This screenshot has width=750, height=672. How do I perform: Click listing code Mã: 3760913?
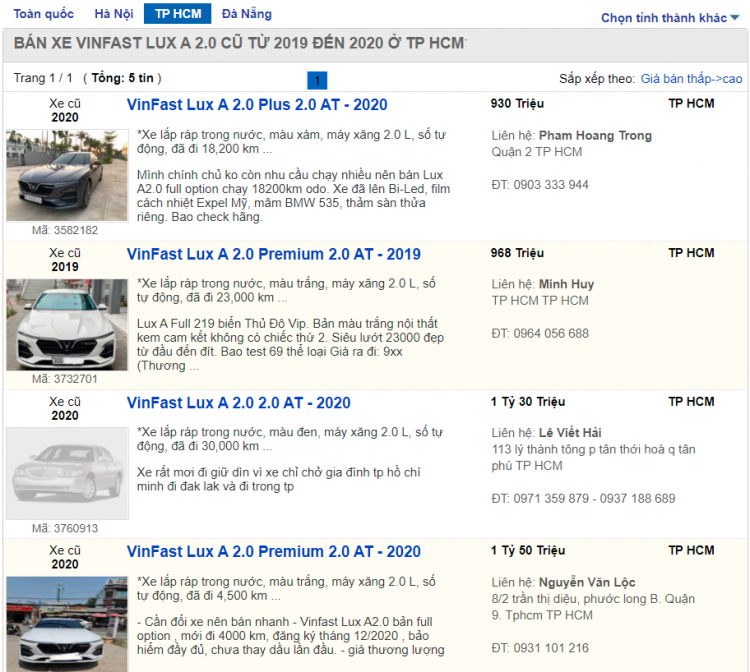(x=65, y=528)
